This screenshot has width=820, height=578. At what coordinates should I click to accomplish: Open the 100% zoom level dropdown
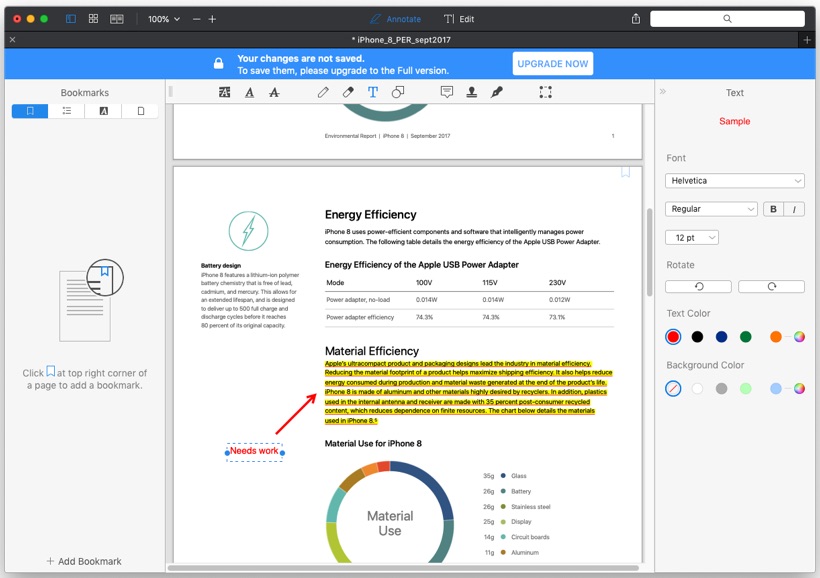pos(164,19)
